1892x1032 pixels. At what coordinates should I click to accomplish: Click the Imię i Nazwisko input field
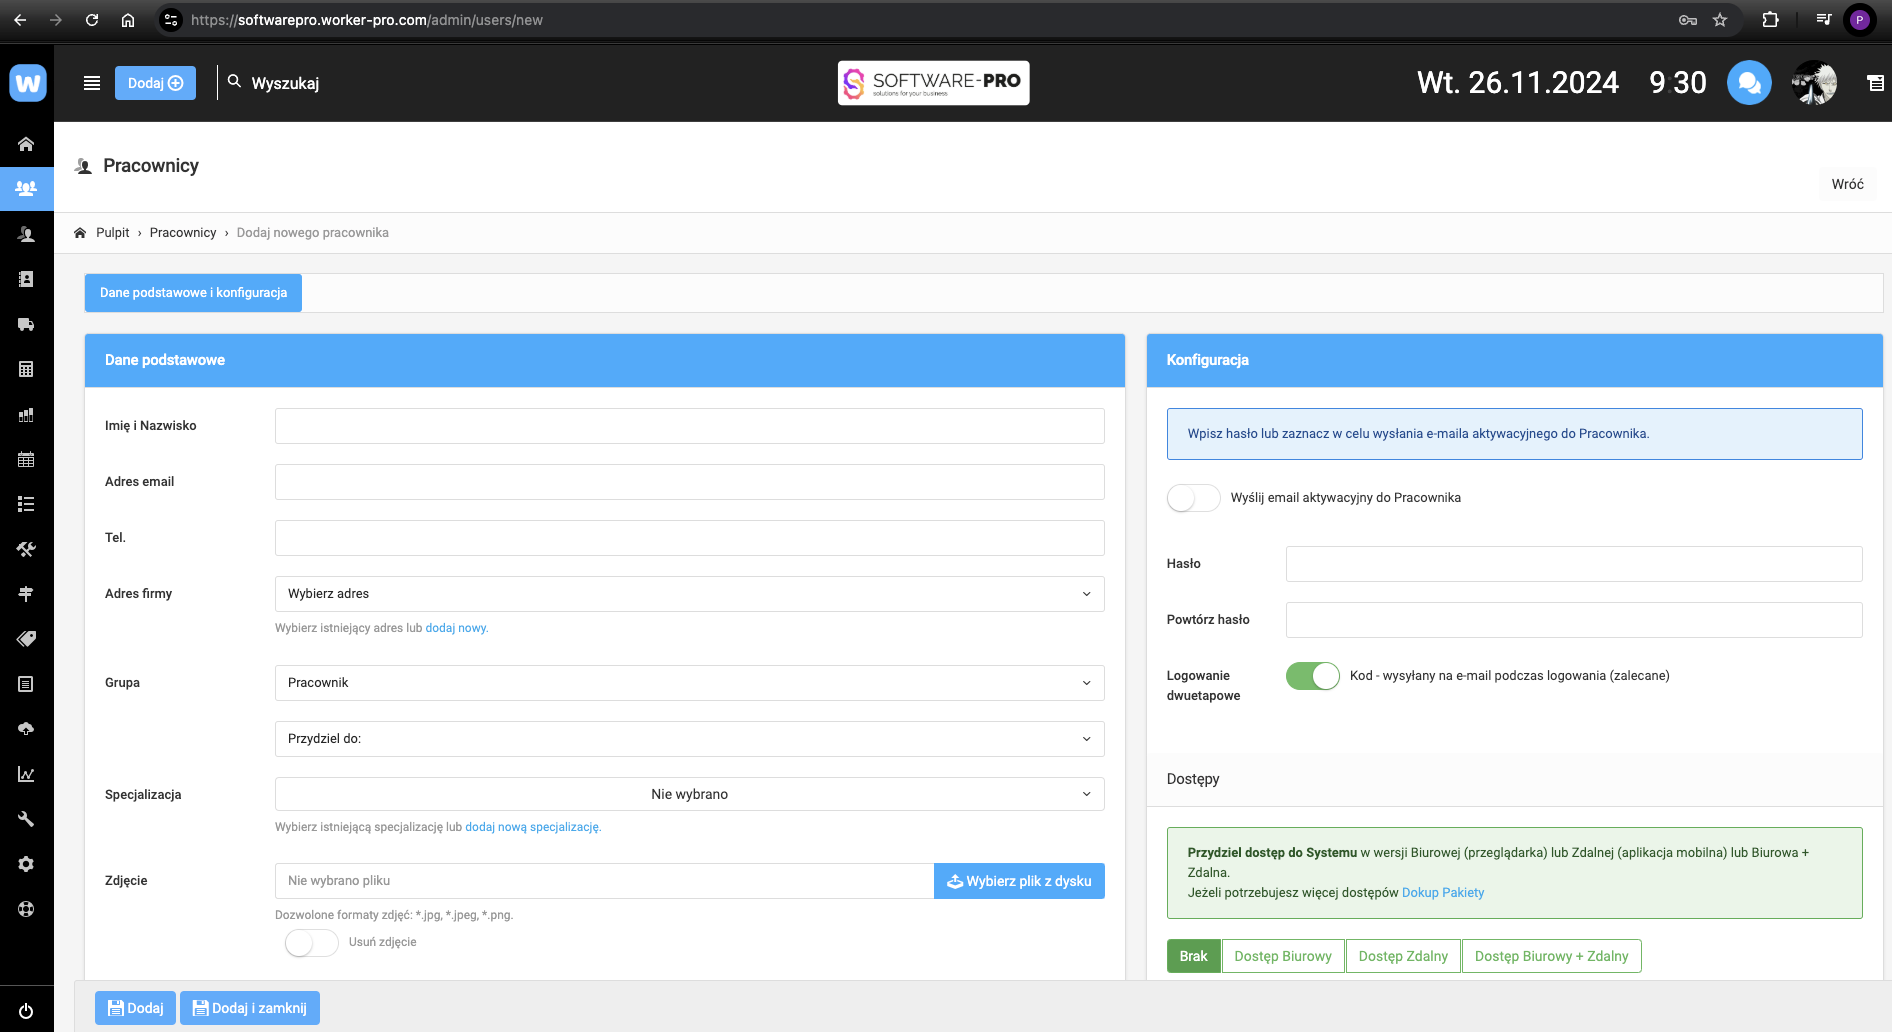click(x=689, y=426)
